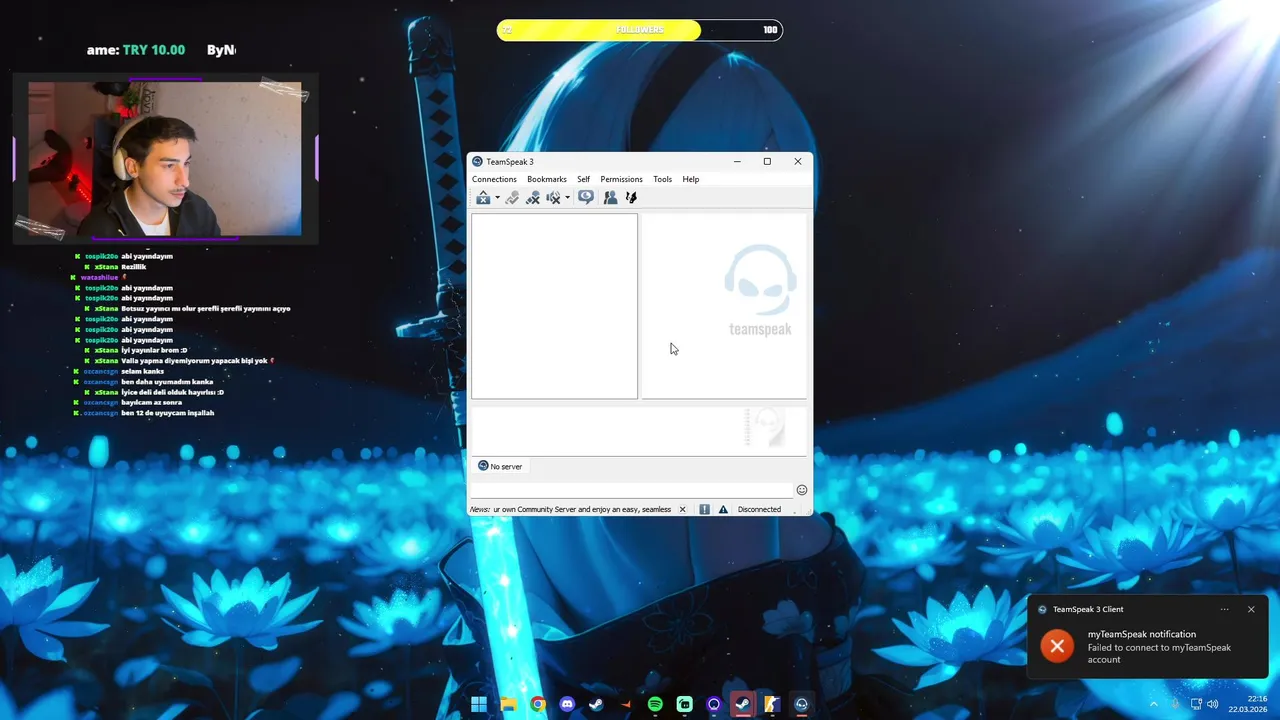Click the first Steam icon beside Discord

596,704
